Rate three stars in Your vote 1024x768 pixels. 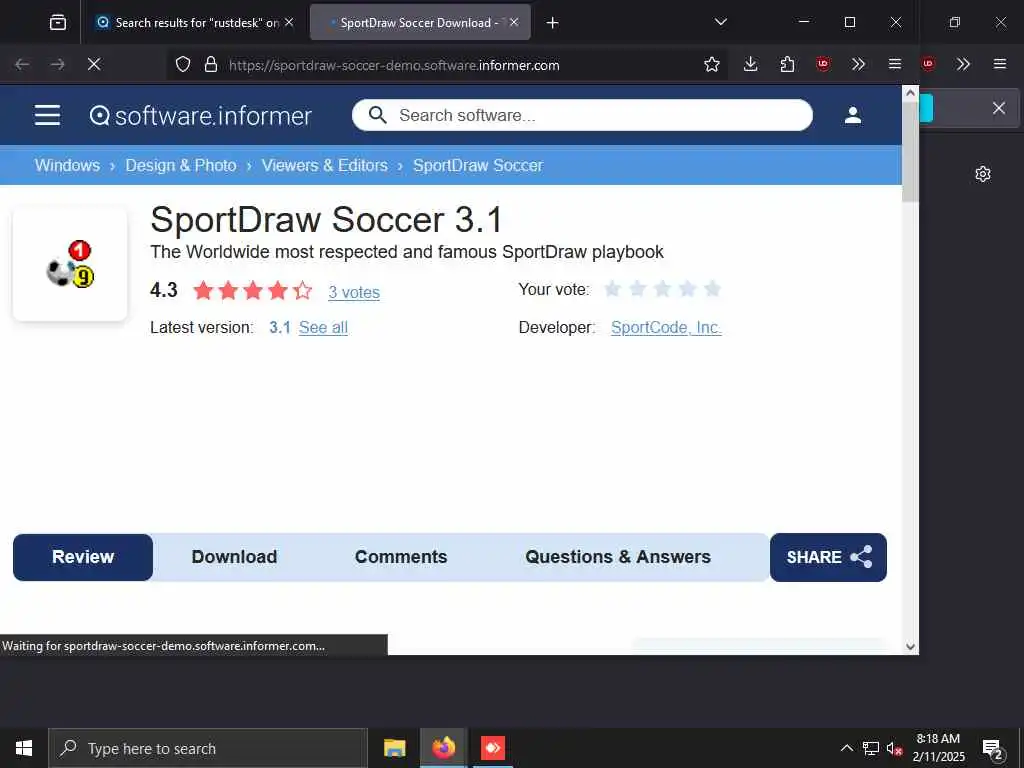[662, 289]
